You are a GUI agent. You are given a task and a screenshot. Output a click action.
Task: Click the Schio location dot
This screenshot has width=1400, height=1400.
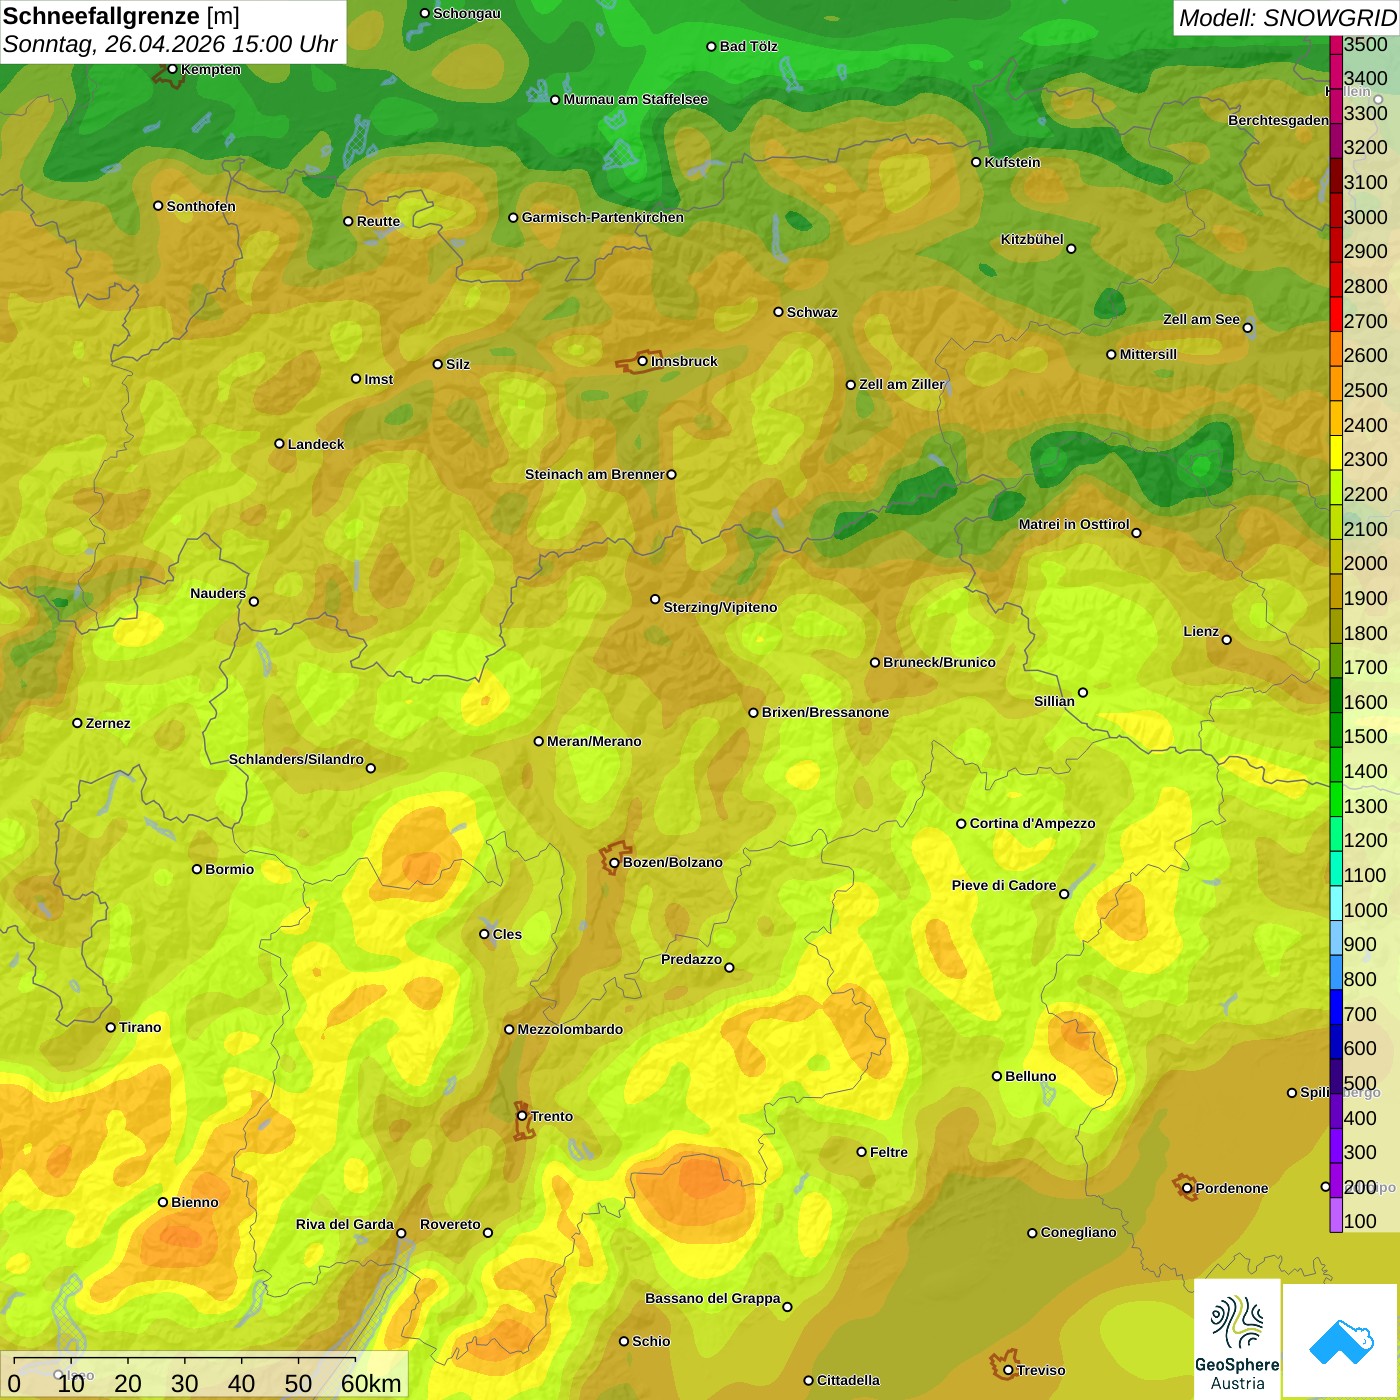pyautogui.click(x=624, y=1341)
